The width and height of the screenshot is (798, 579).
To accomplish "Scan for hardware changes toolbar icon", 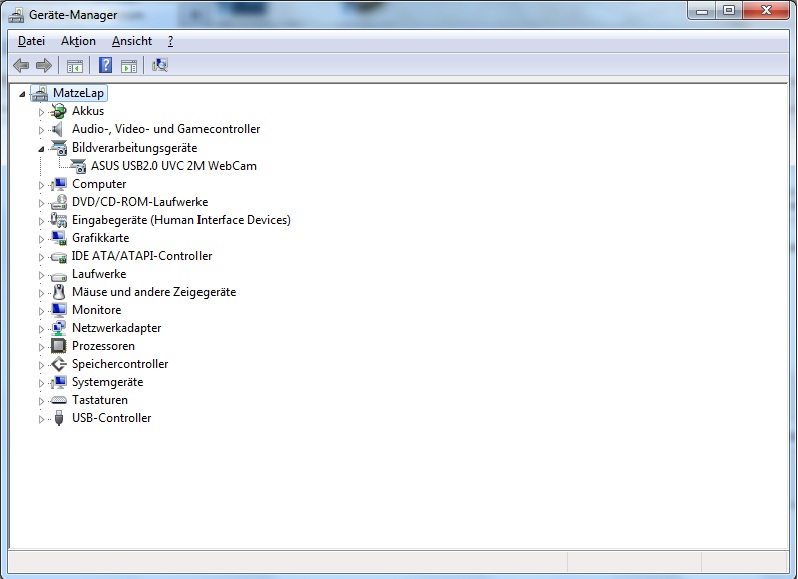I will click(160, 65).
